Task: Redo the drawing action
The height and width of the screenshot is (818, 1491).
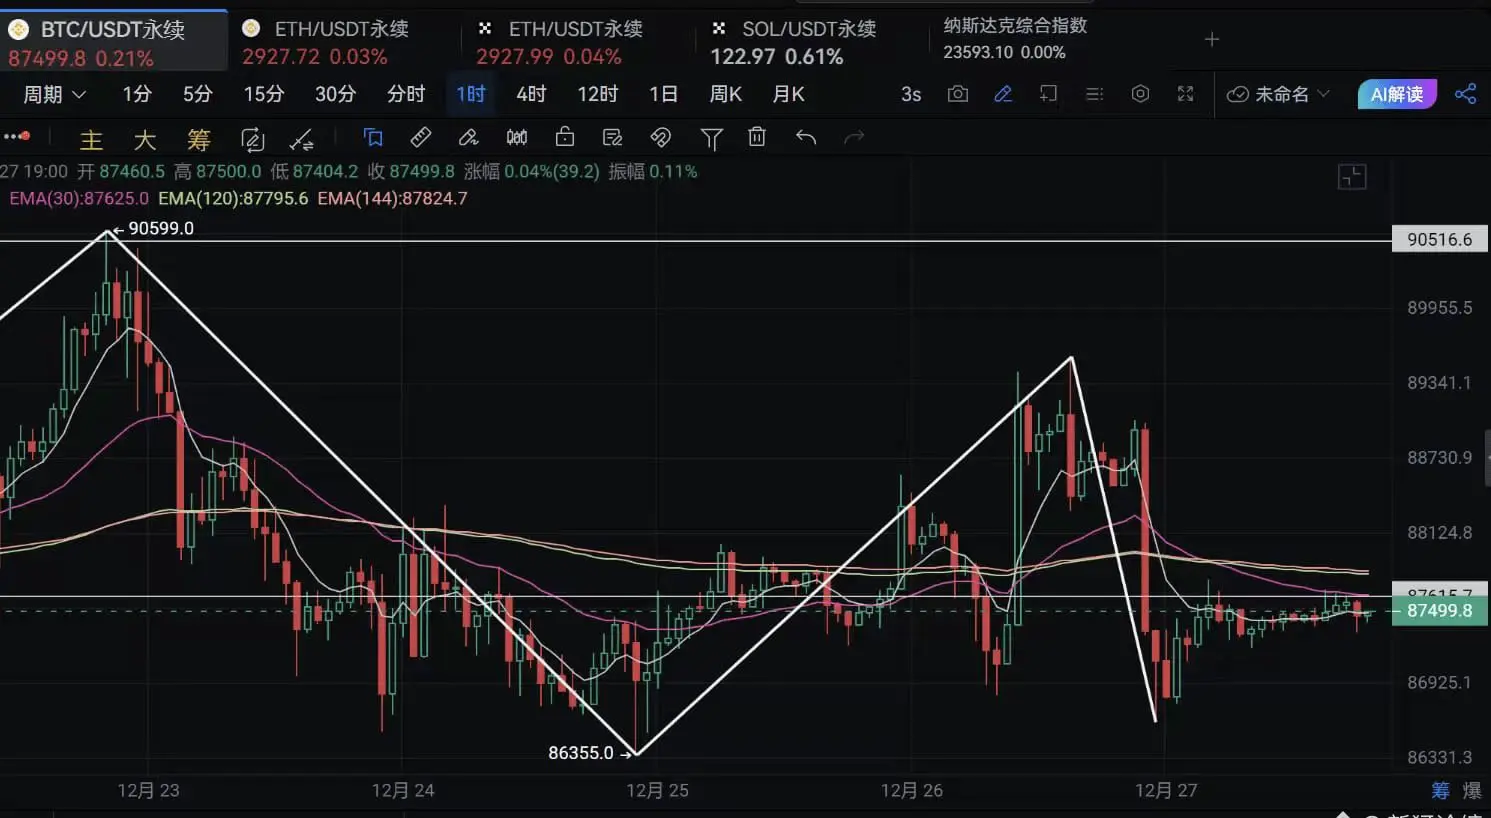Action: 854,137
